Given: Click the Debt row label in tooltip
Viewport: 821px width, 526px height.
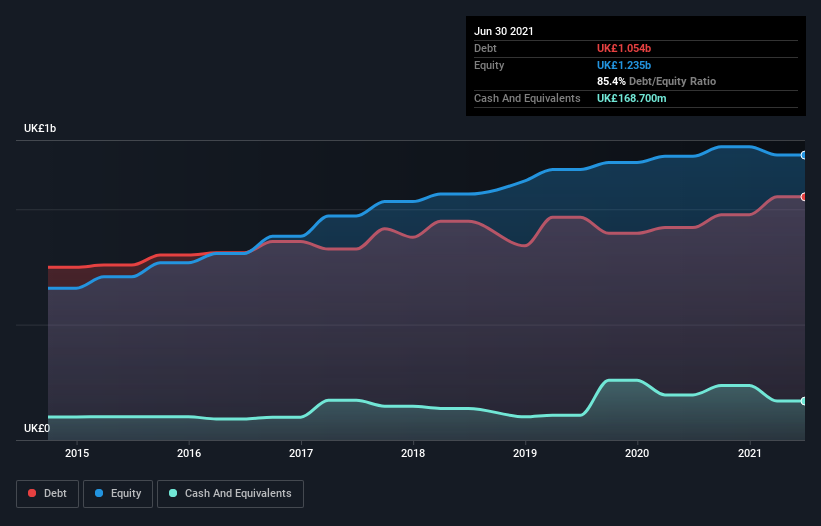Looking at the screenshot, I should (485, 48).
